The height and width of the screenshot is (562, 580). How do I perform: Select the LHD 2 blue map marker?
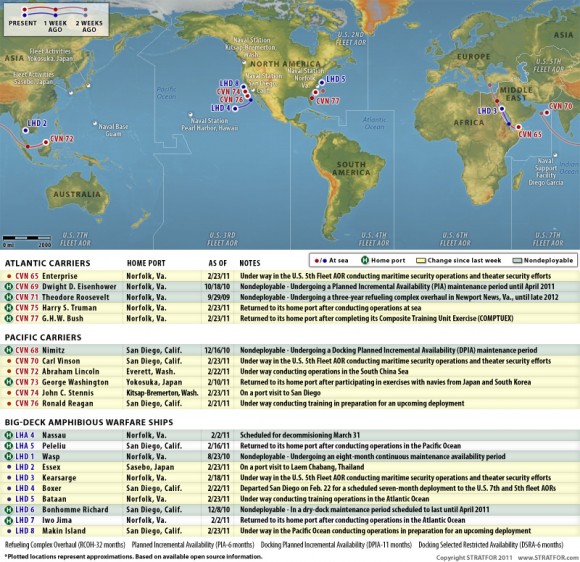tap(26, 130)
